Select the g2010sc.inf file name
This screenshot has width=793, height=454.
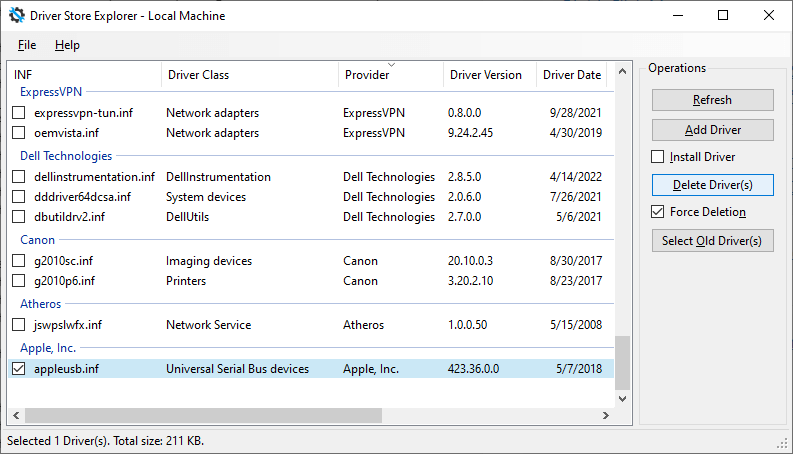point(64,260)
